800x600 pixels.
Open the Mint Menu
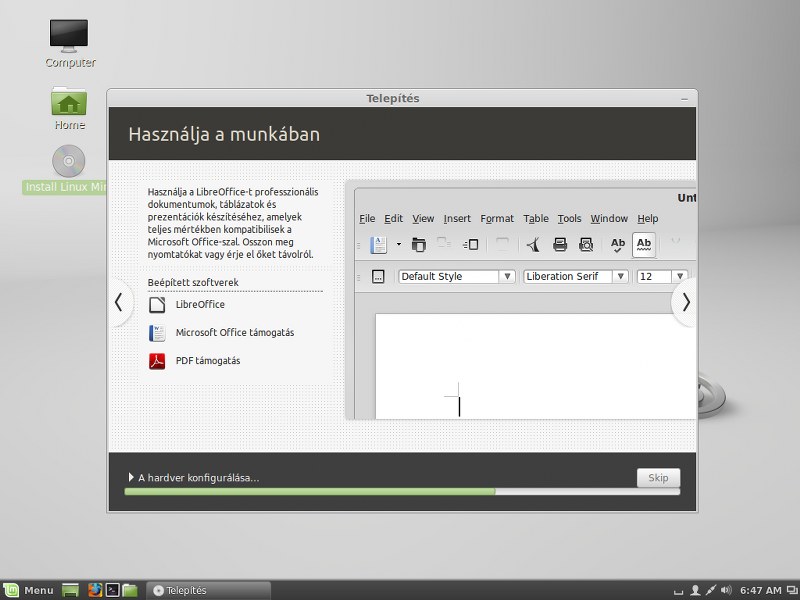pyautogui.click(x=29, y=590)
